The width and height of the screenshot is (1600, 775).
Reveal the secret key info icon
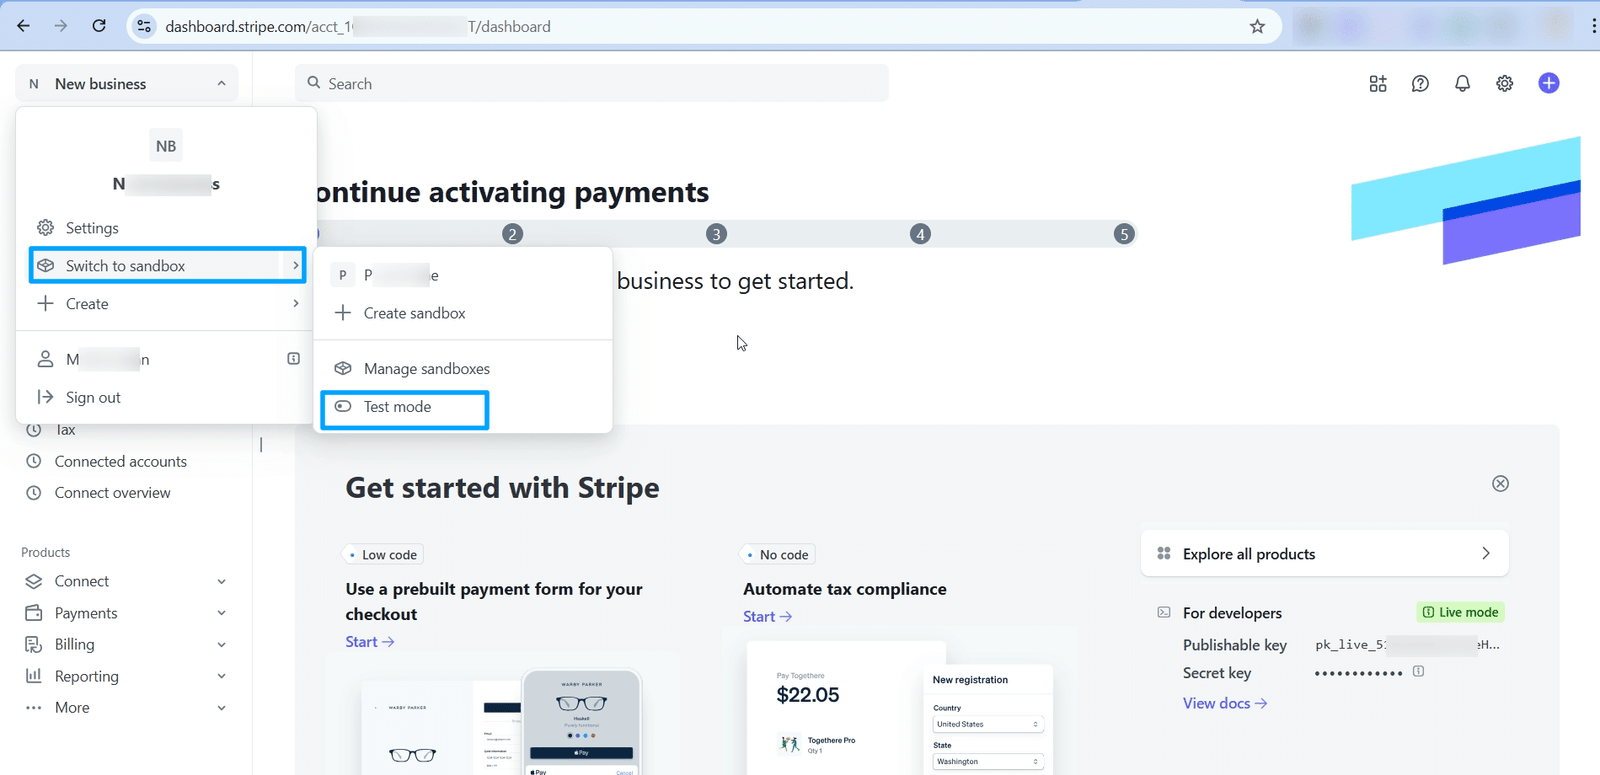tap(1418, 671)
